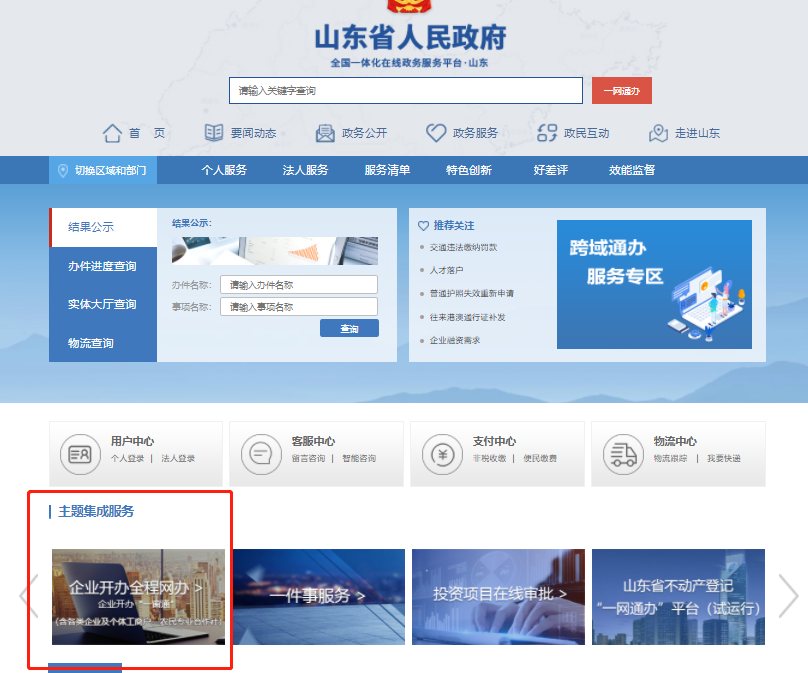Open the 个人服务 menu item
This screenshot has height=673, width=808.
(x=224, y=170)
